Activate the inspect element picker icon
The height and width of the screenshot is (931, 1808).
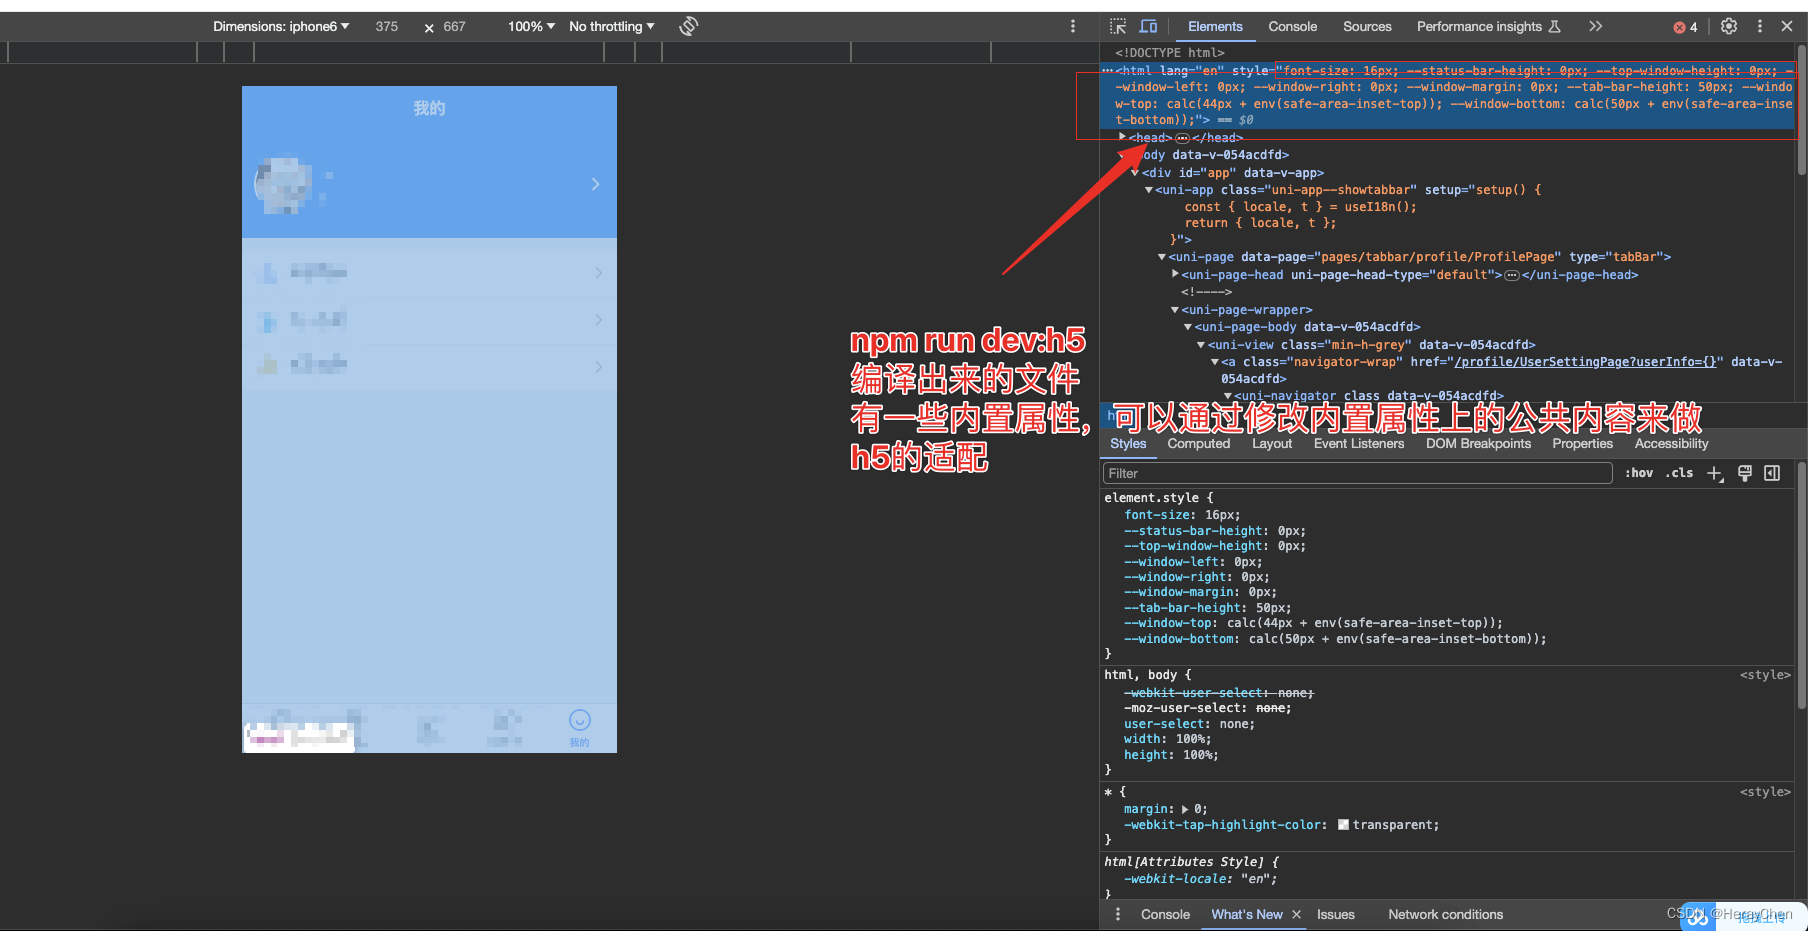pyautogui.click(x=1118, y=27)
